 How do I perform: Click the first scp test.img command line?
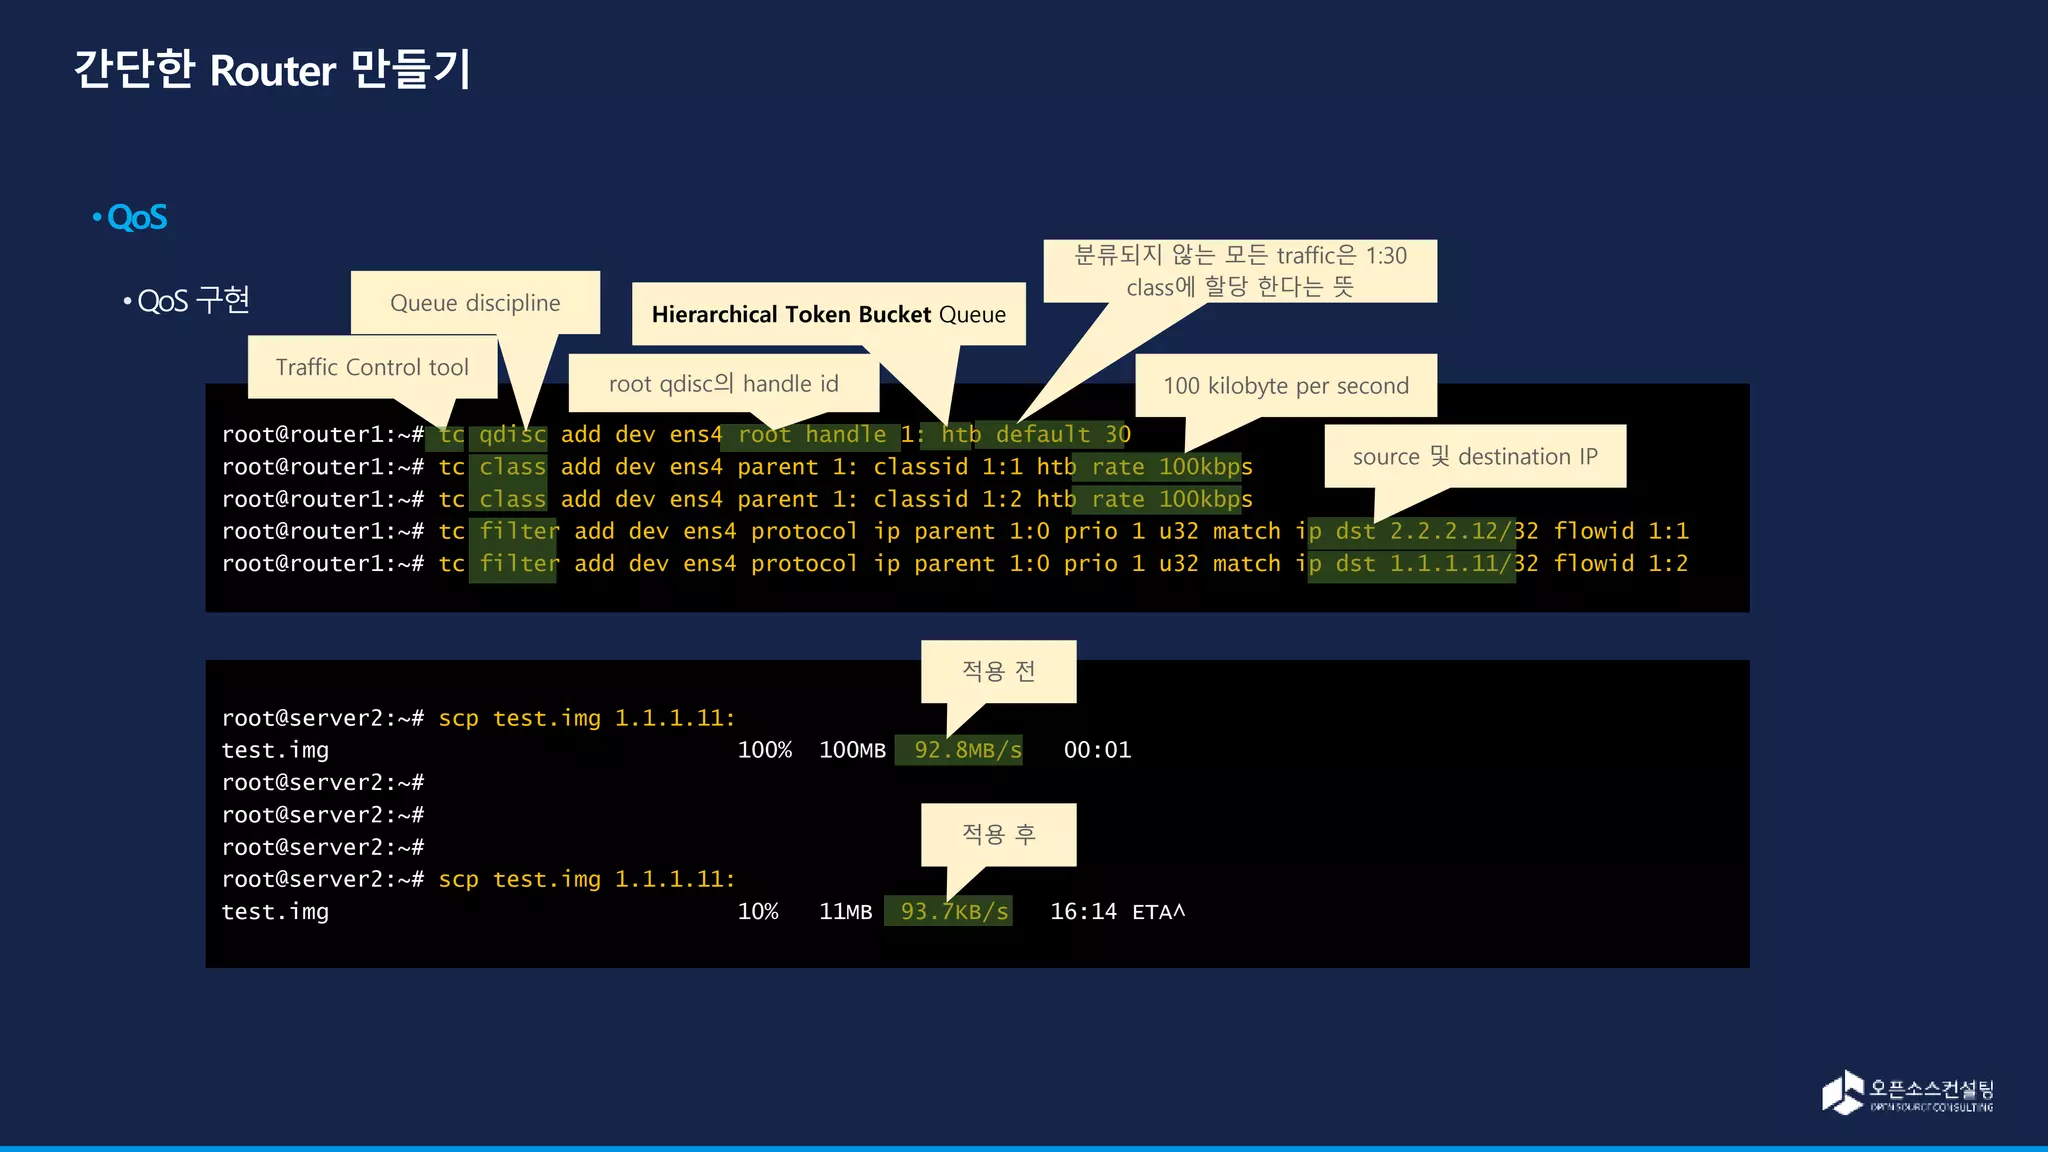click(x=586, y=718)
